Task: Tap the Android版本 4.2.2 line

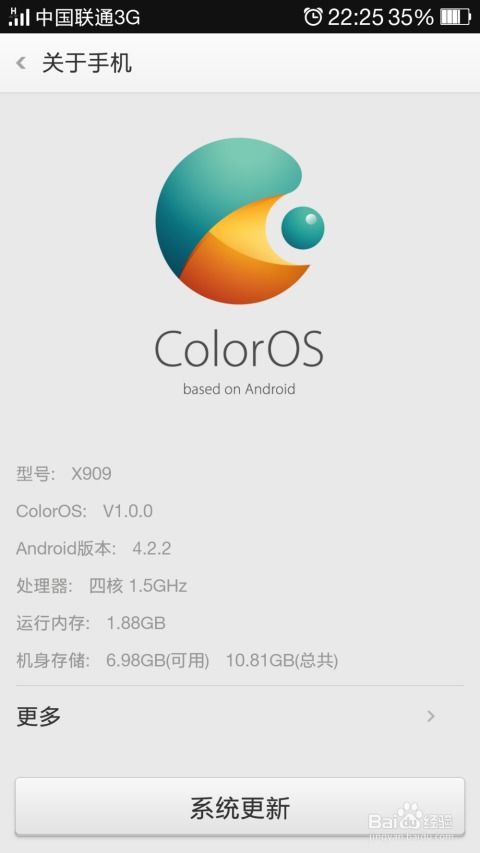Action: 94,548
